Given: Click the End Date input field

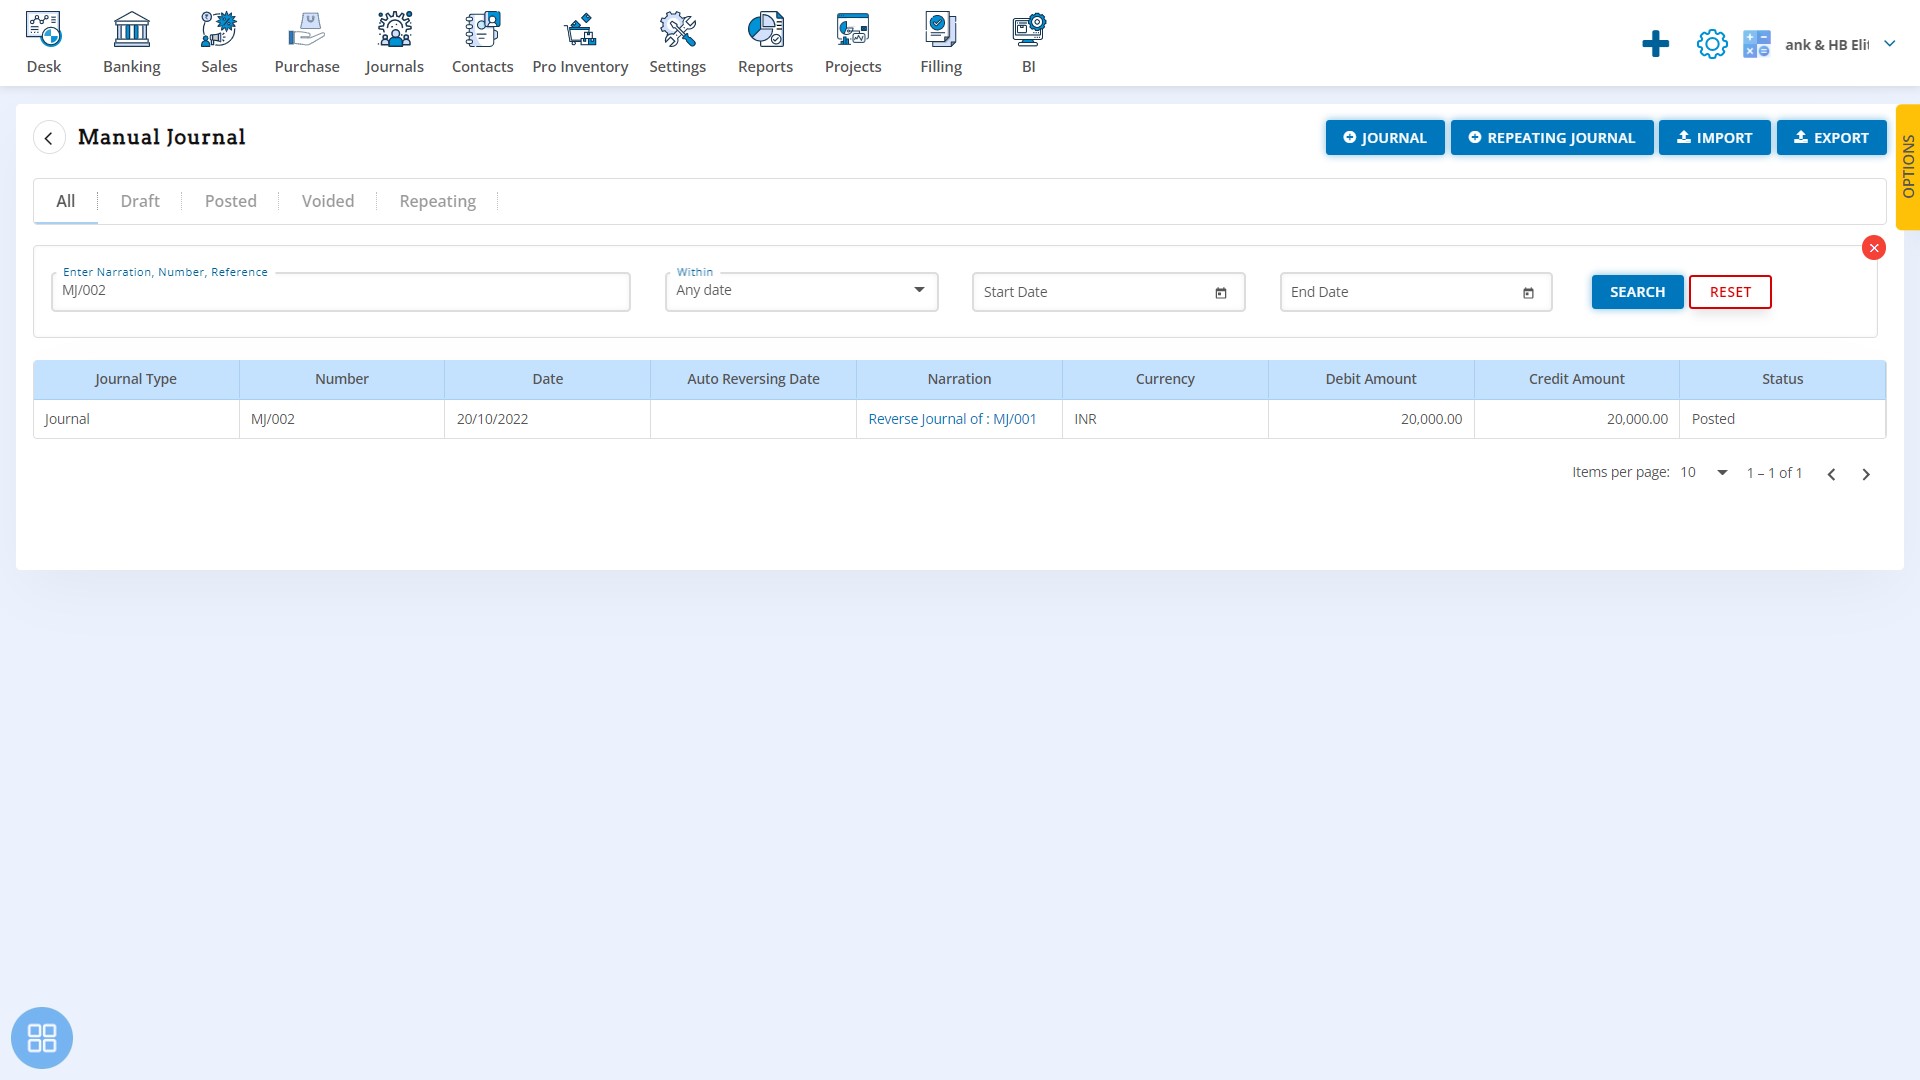Looking at the screenshot, I should click(1416, 292).
